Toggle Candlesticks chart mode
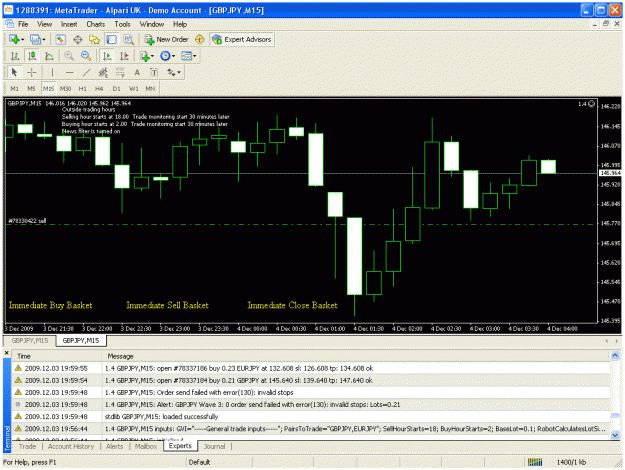 coord(32,56)
